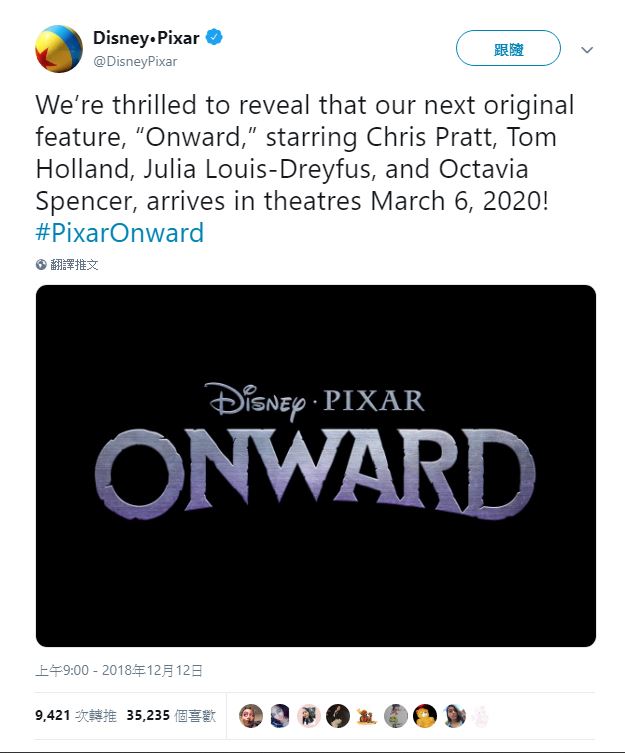Open the Disney•Pixar display name
The height and width of the screenshot is (753, 625).
146,39
